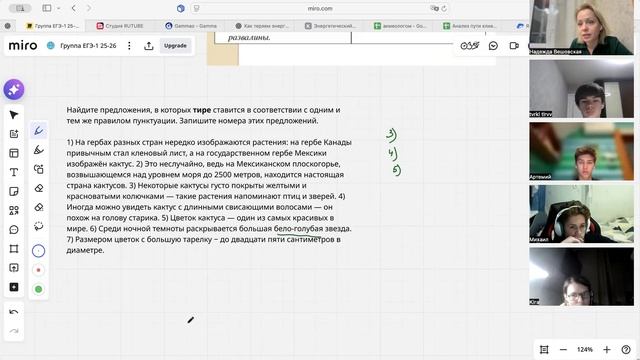640x360 pixels.
Task: Click the bold word тире in task text
Action: tap(202, 110)
